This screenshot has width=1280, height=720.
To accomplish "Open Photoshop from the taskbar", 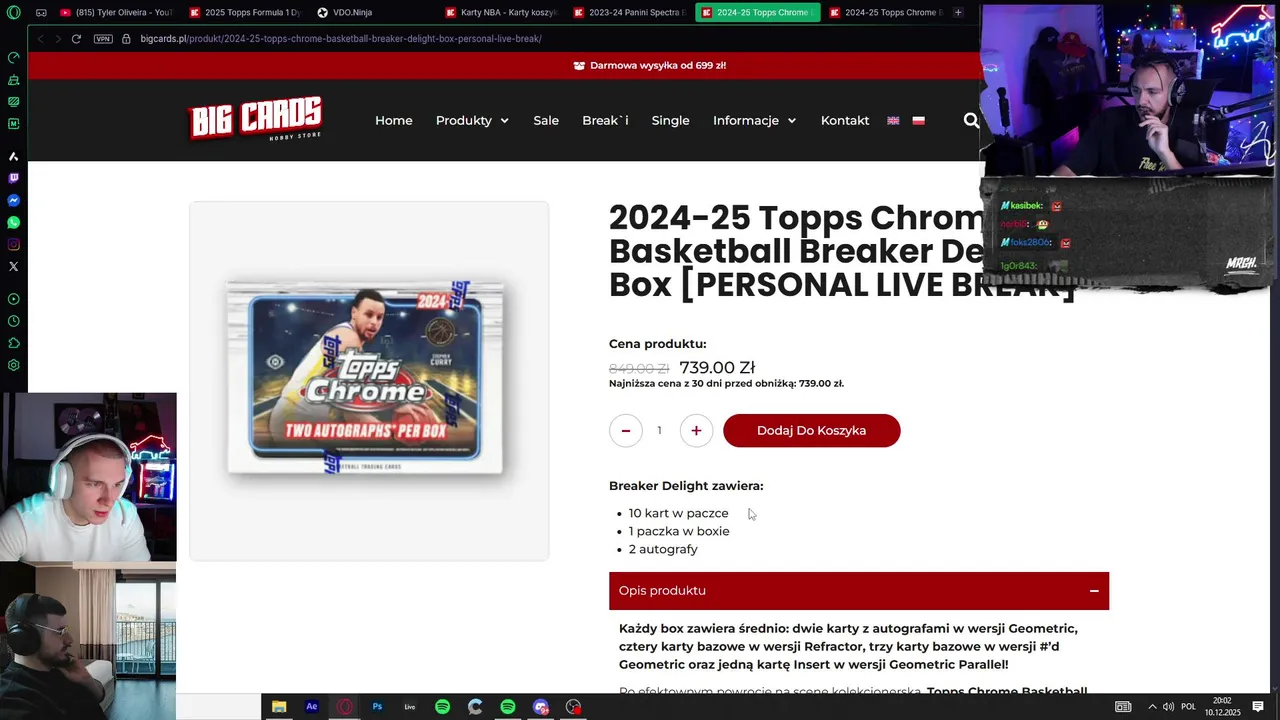I will [x=377, y=706].
